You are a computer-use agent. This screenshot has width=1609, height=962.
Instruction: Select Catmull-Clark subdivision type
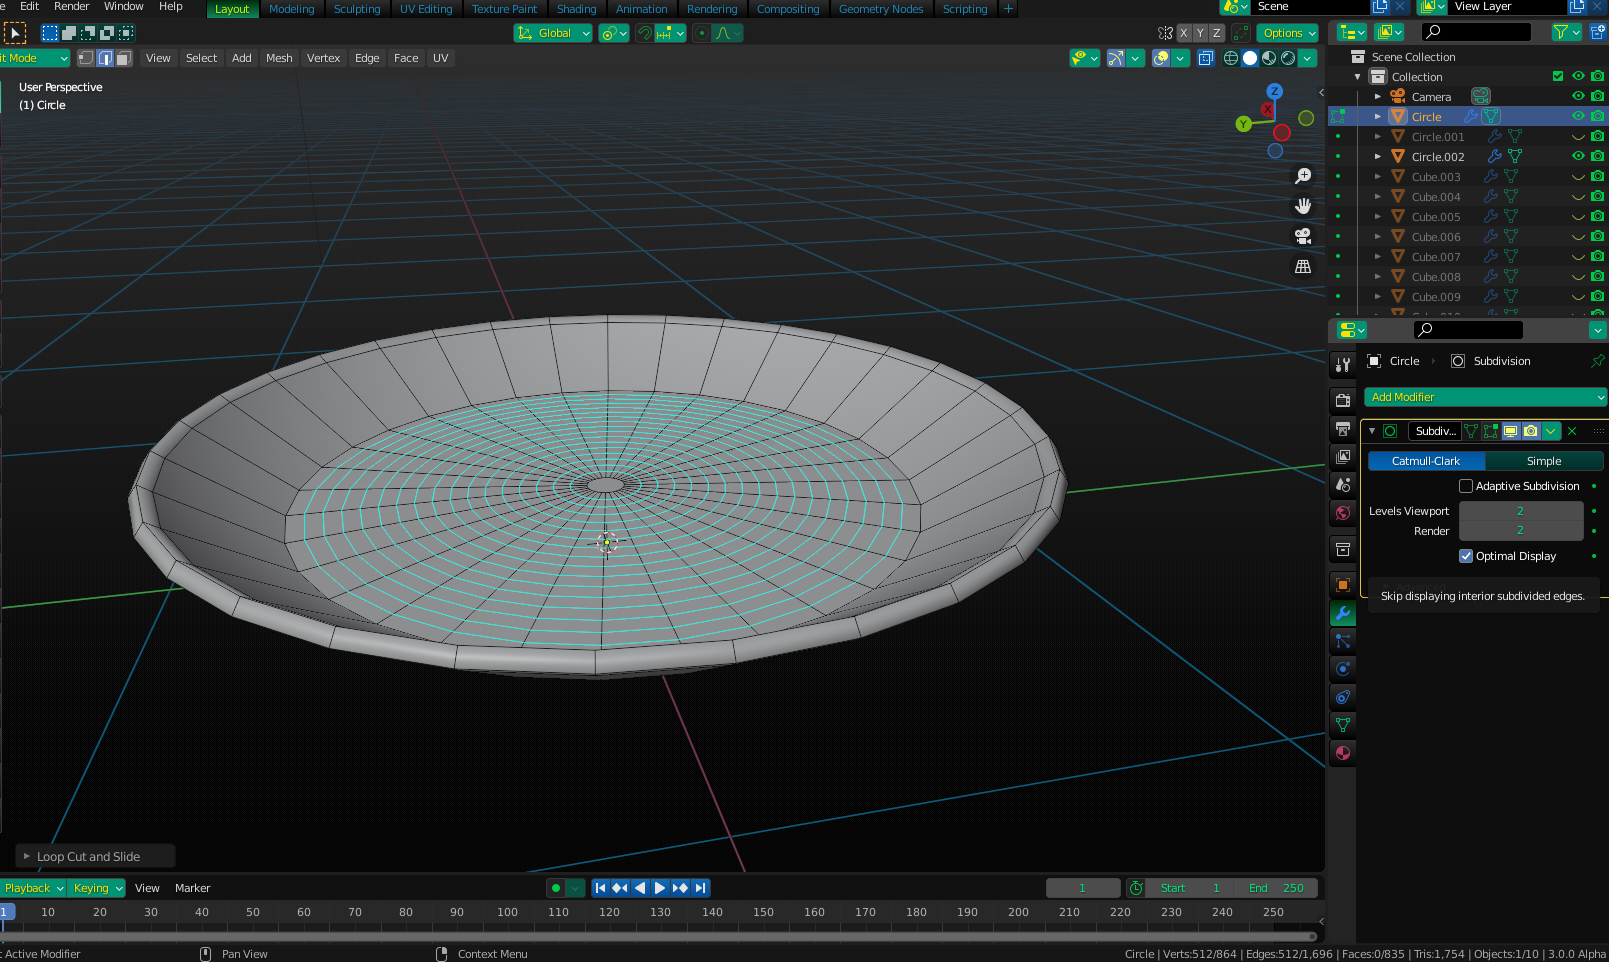(x=1426, y=461)
